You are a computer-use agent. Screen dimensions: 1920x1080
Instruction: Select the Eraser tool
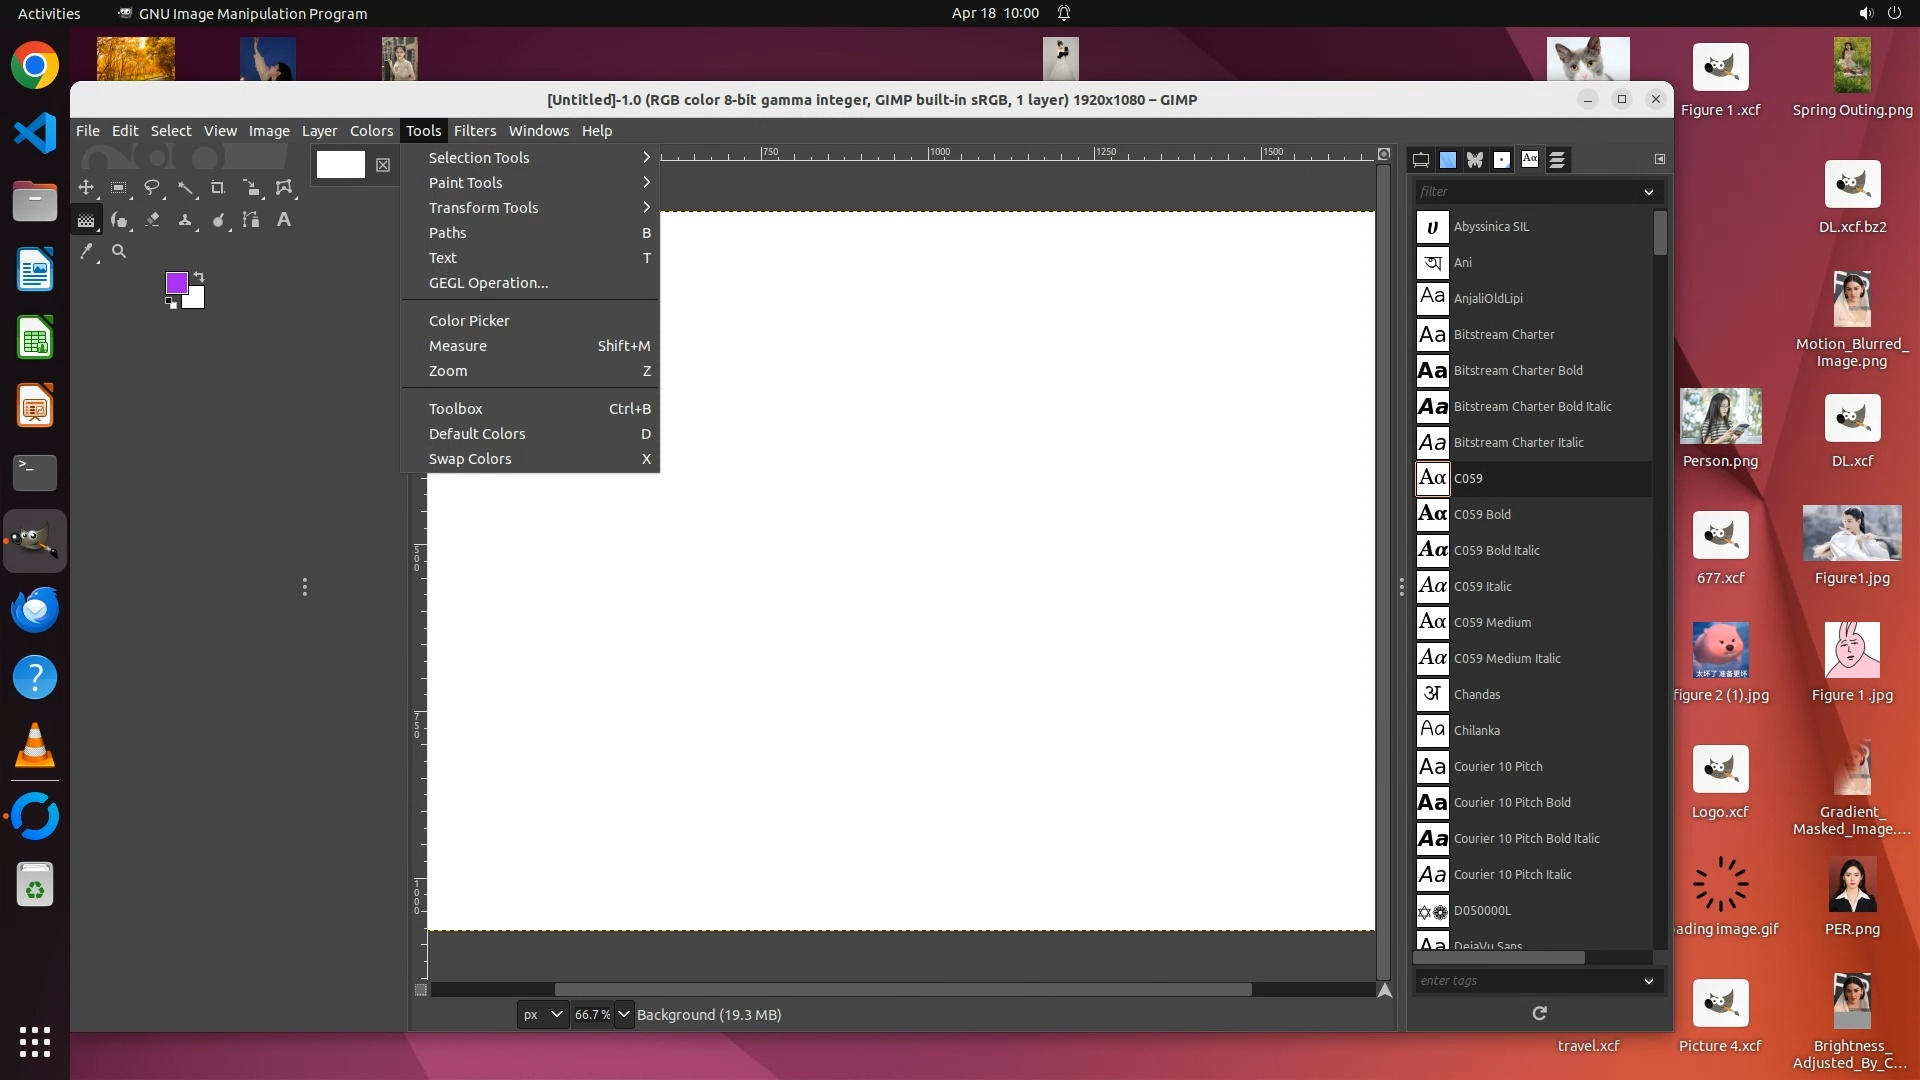[152, 219]
